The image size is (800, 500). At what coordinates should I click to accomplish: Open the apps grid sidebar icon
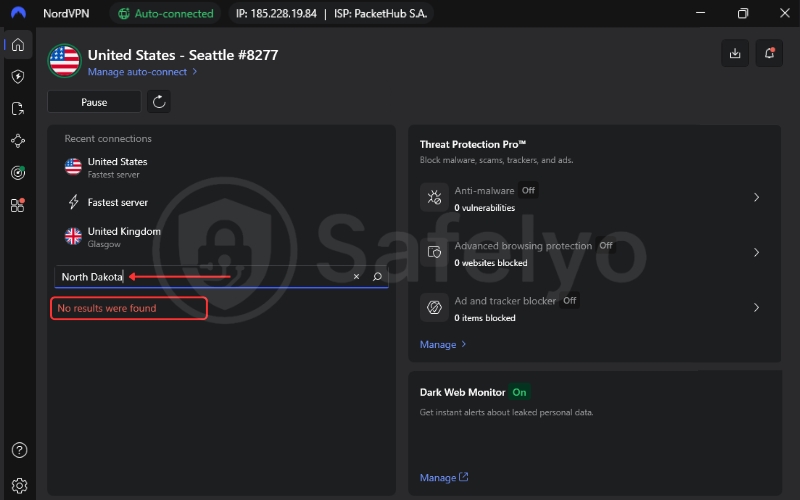[18, 205]
